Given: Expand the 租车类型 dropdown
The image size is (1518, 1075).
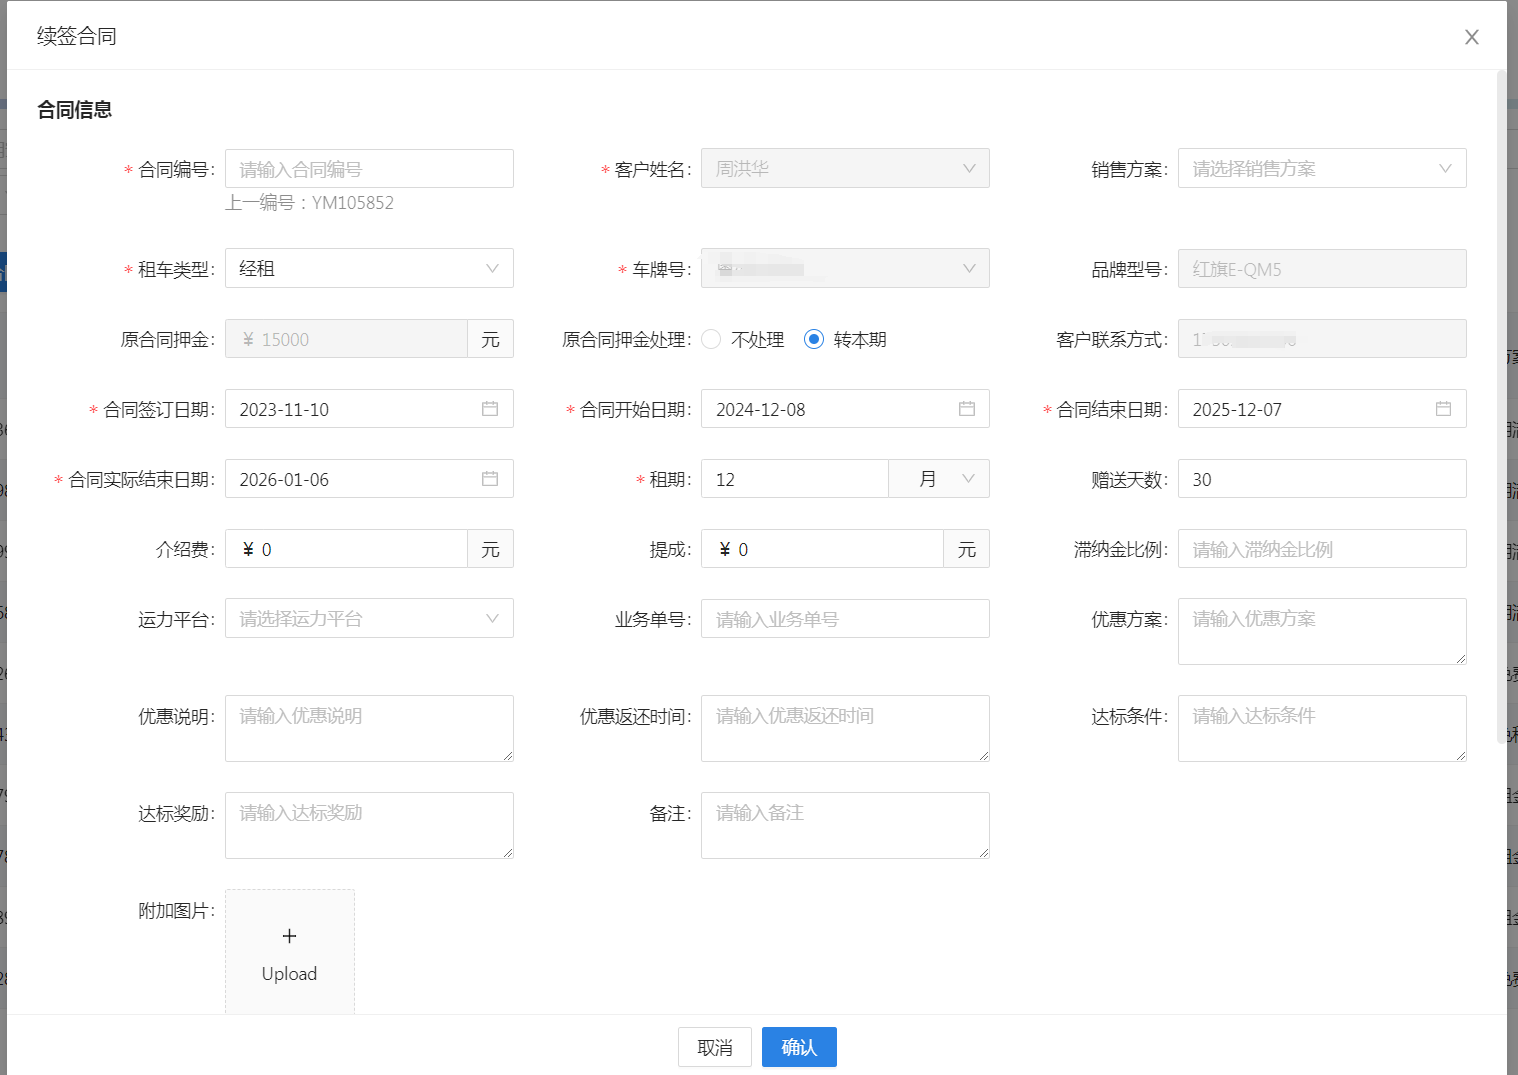Looking at the screenshot, I should [369, 269].
